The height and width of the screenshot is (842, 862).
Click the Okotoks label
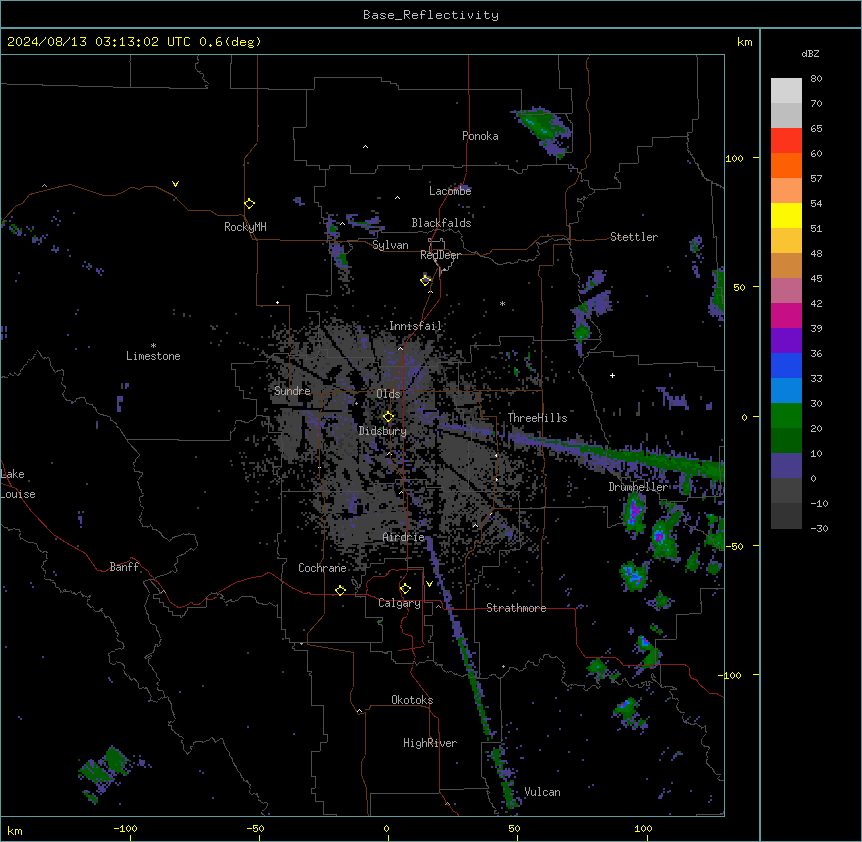412,700
